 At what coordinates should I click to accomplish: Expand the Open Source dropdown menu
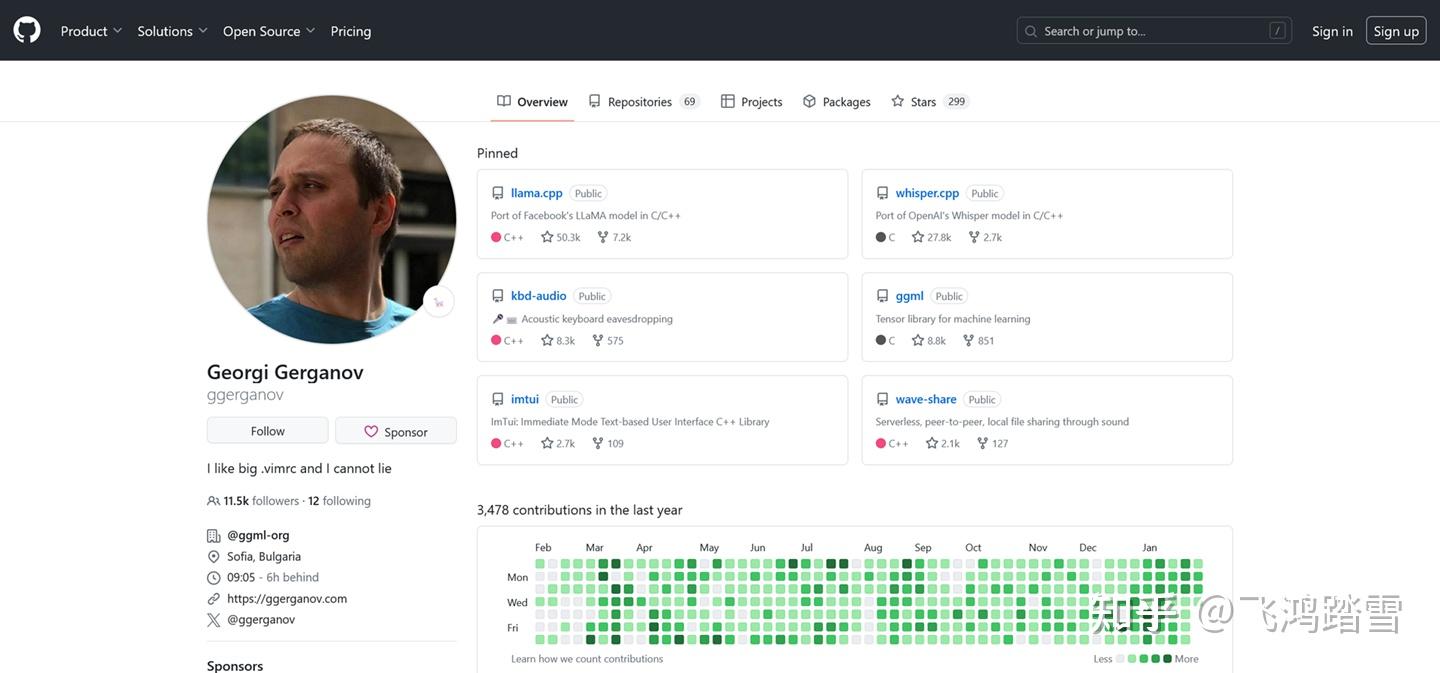click(269, 31)
